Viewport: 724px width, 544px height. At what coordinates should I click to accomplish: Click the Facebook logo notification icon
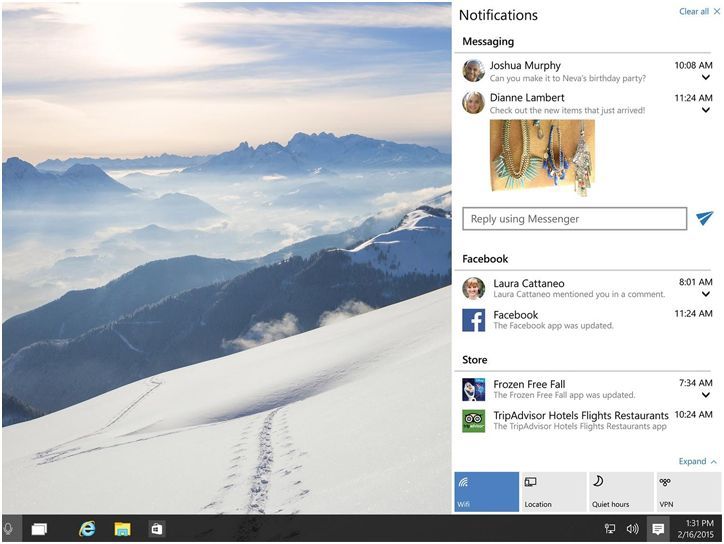(x=473, y=320)
